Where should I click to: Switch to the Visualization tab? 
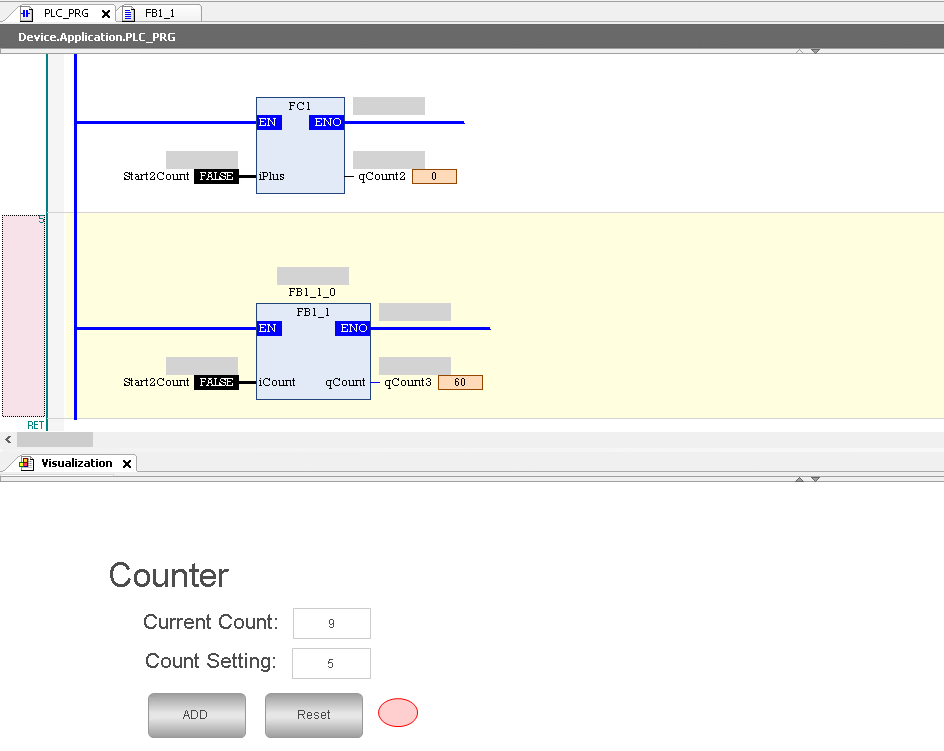[77, 463]
